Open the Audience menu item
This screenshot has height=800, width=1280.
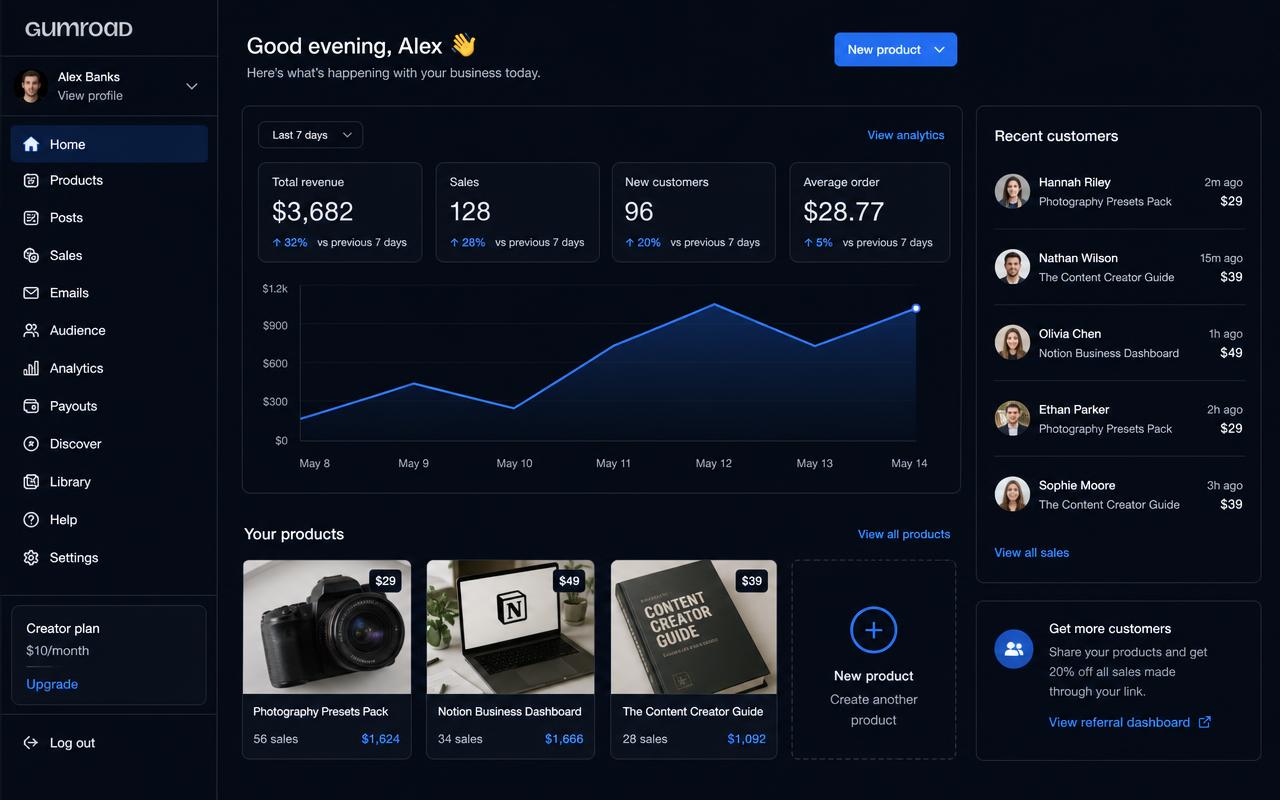tap(109, 330)
